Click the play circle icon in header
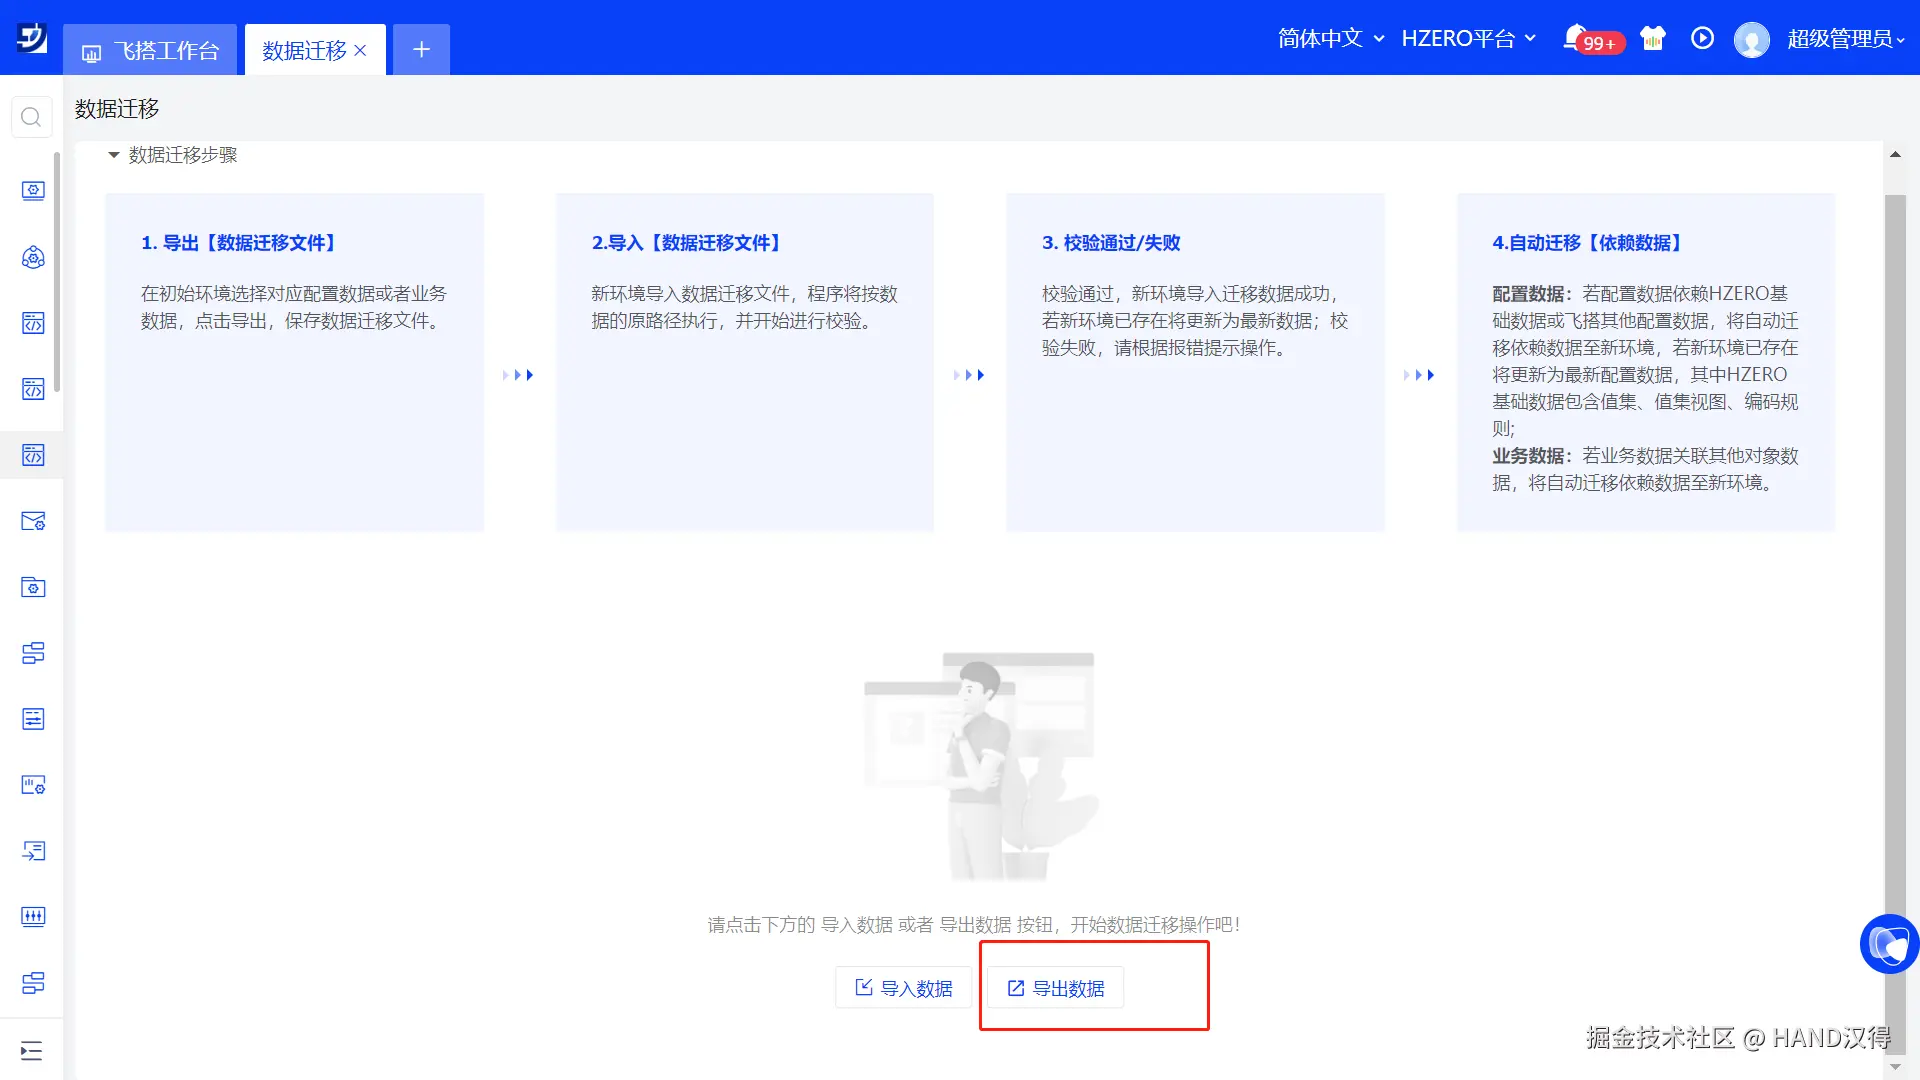The image size is (1920, 1080). (x=1702, y=38)
